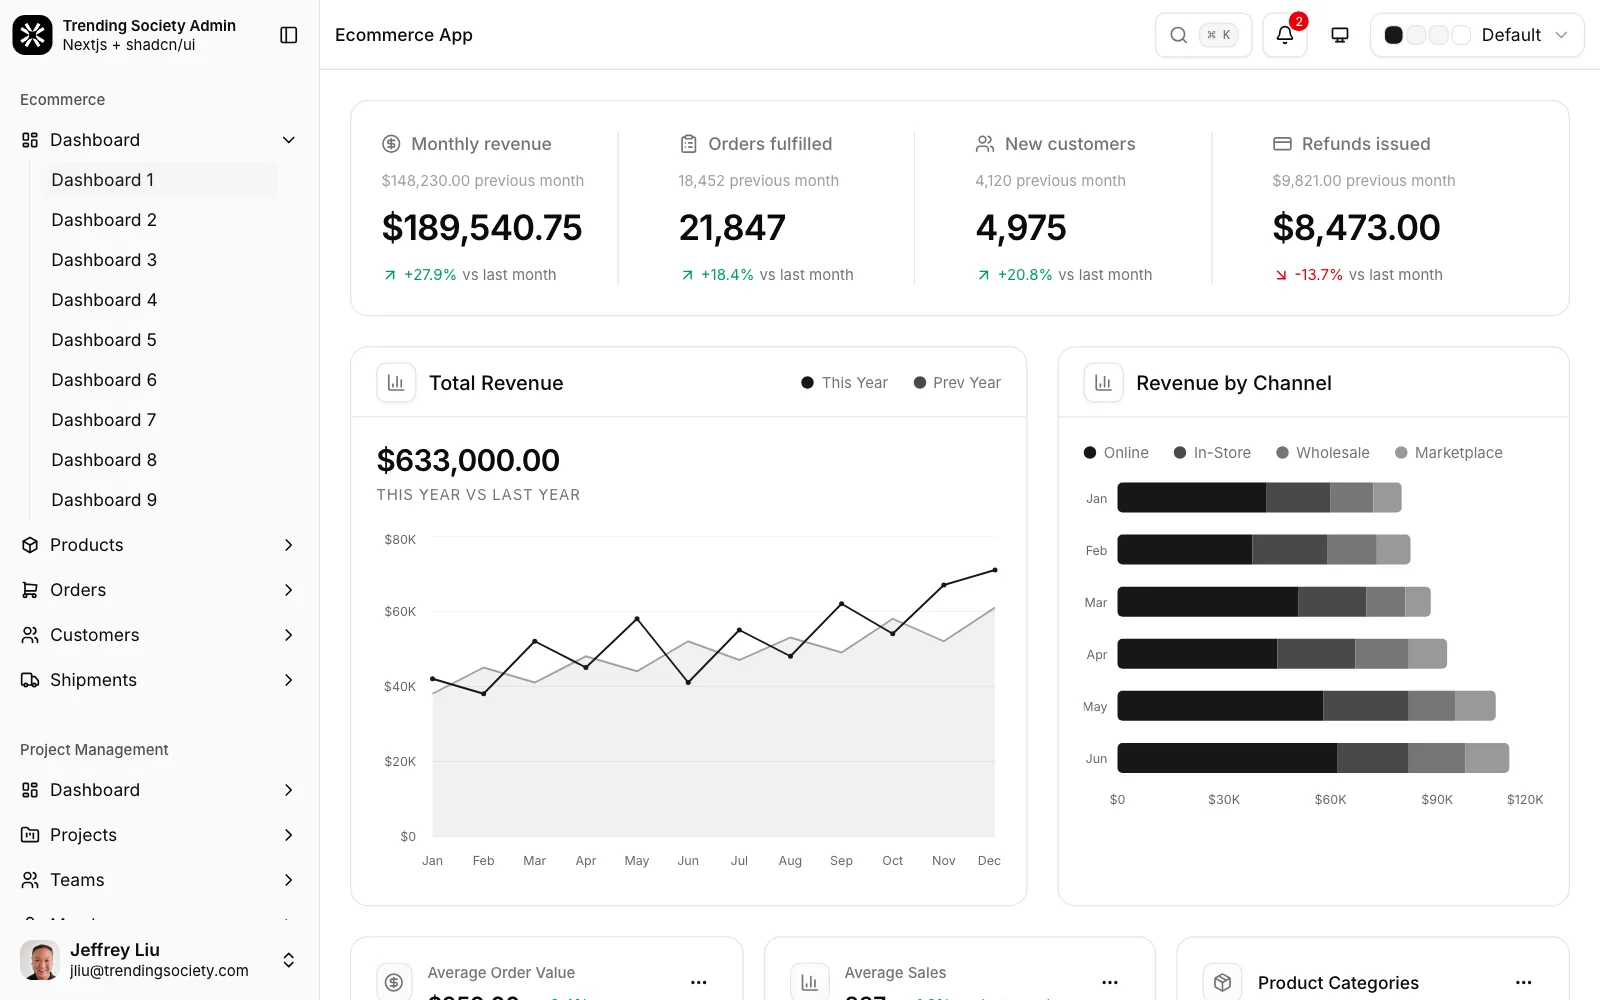Collapse the Ecommerce Dashboard section chevron
Viewport: 1600px width, 1000px height.
click(289, 140)
